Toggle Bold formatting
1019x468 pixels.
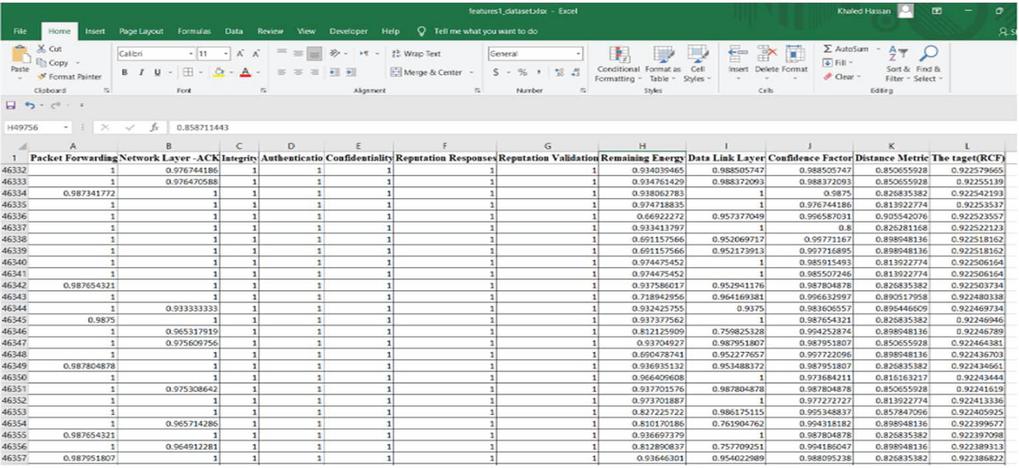click(x=125, y=72)
